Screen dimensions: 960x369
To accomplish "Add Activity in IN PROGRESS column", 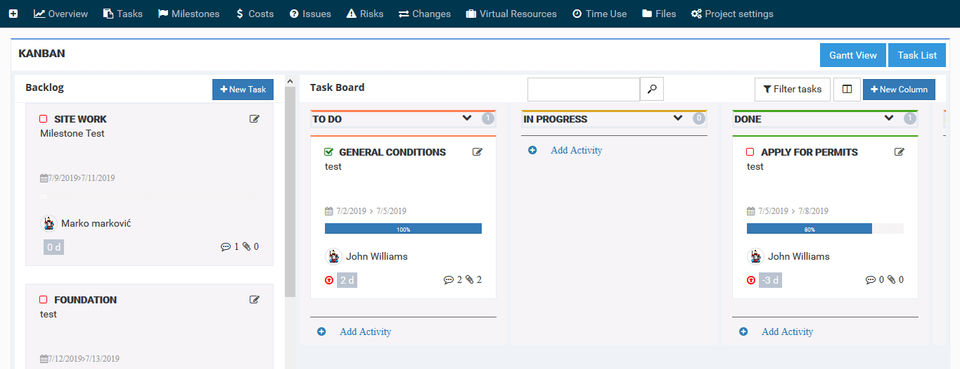I will coord(576,150).
